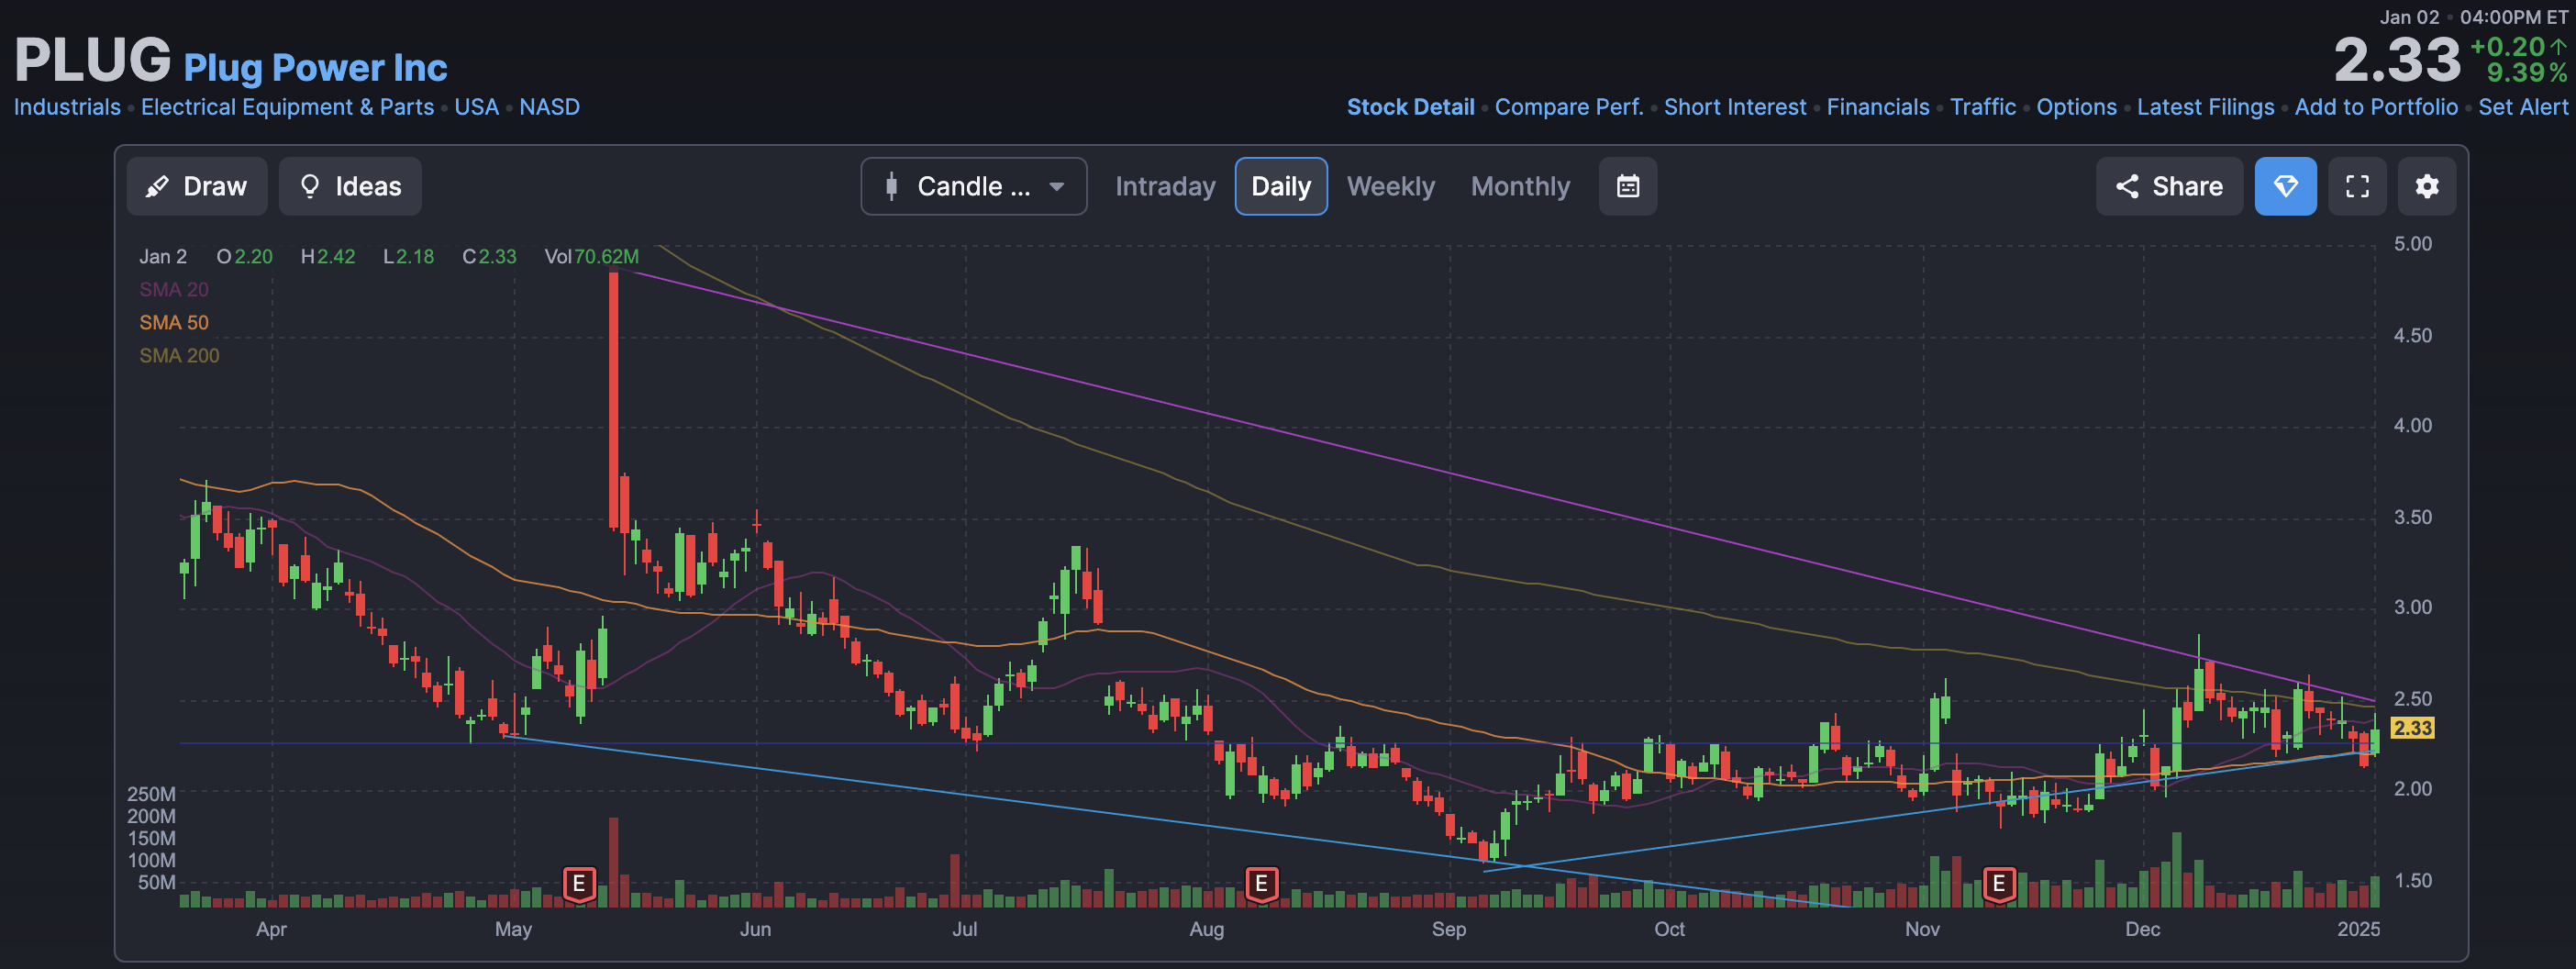This screenshot has height=969, width=2576.
Task: Click the Vol 70.62M value
Action: point(591,256)
